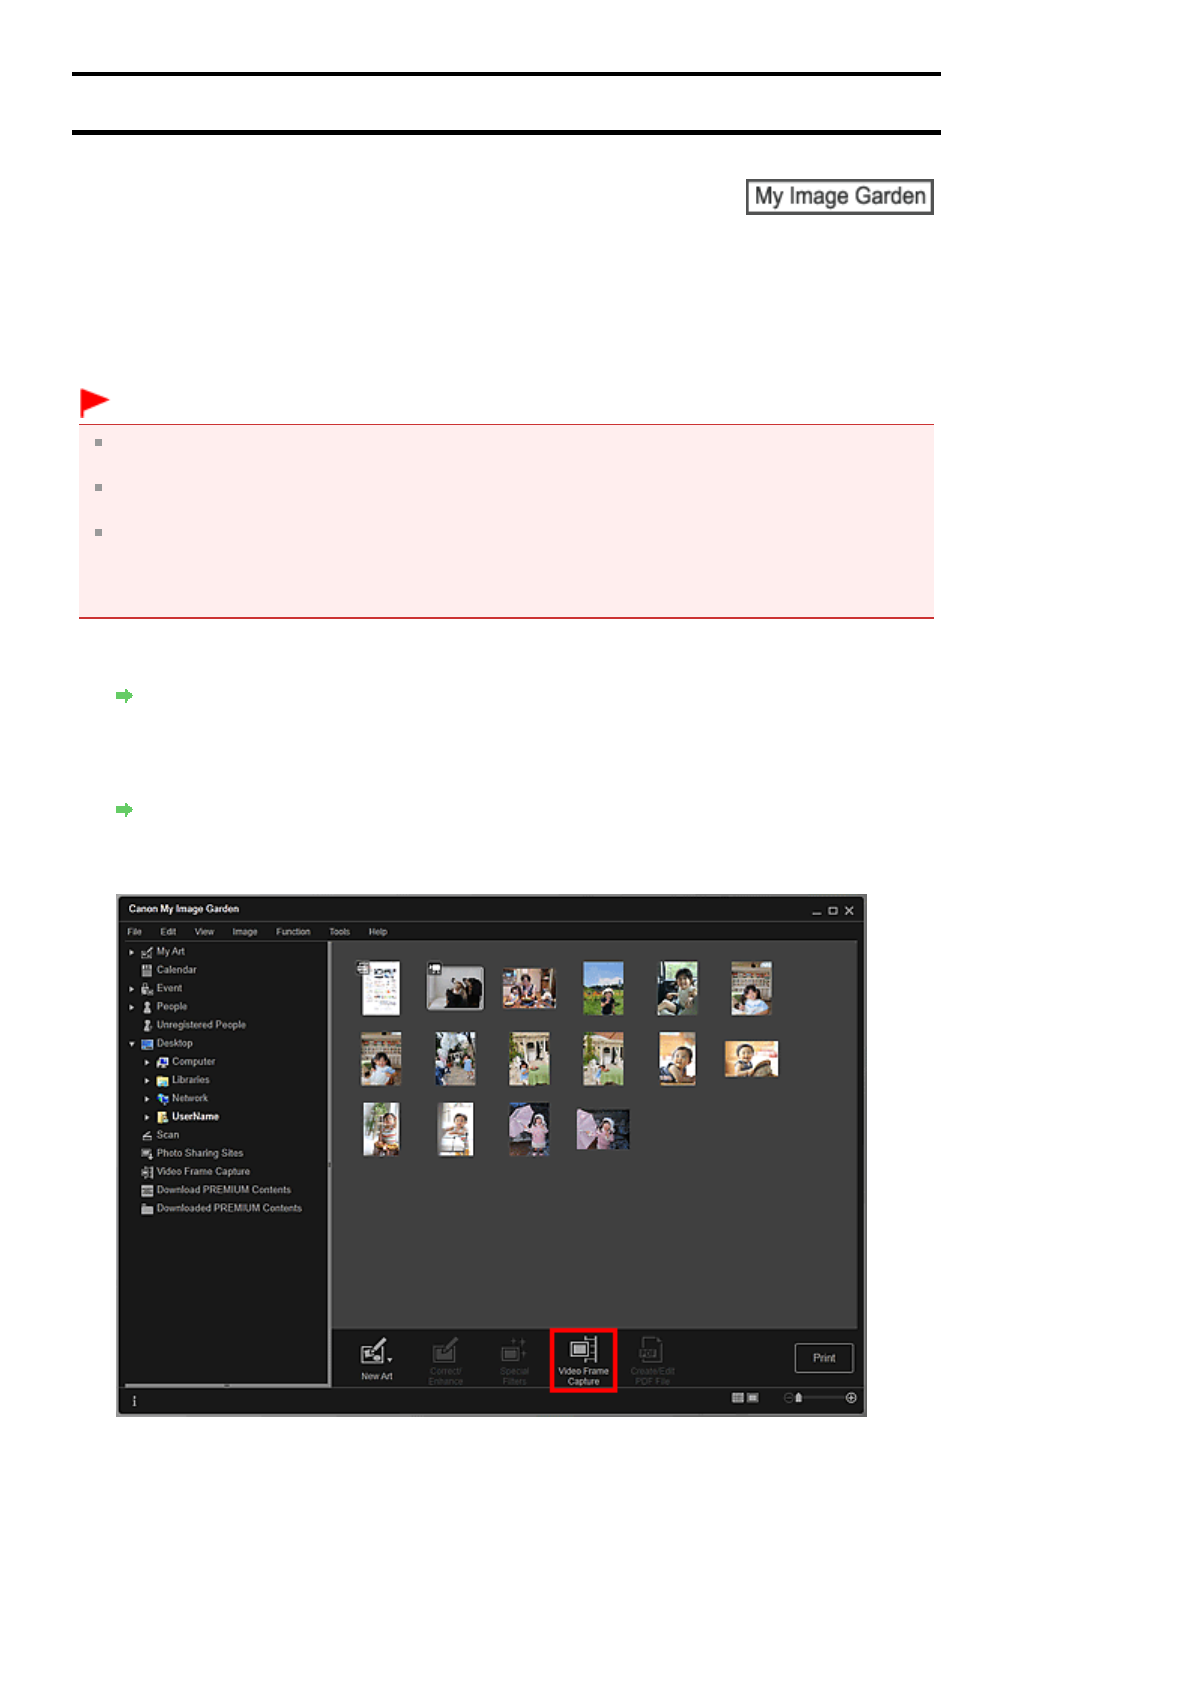1190x1684 pixels.
Task: Click the thumbnail size slider
Action: point(820,1398)
